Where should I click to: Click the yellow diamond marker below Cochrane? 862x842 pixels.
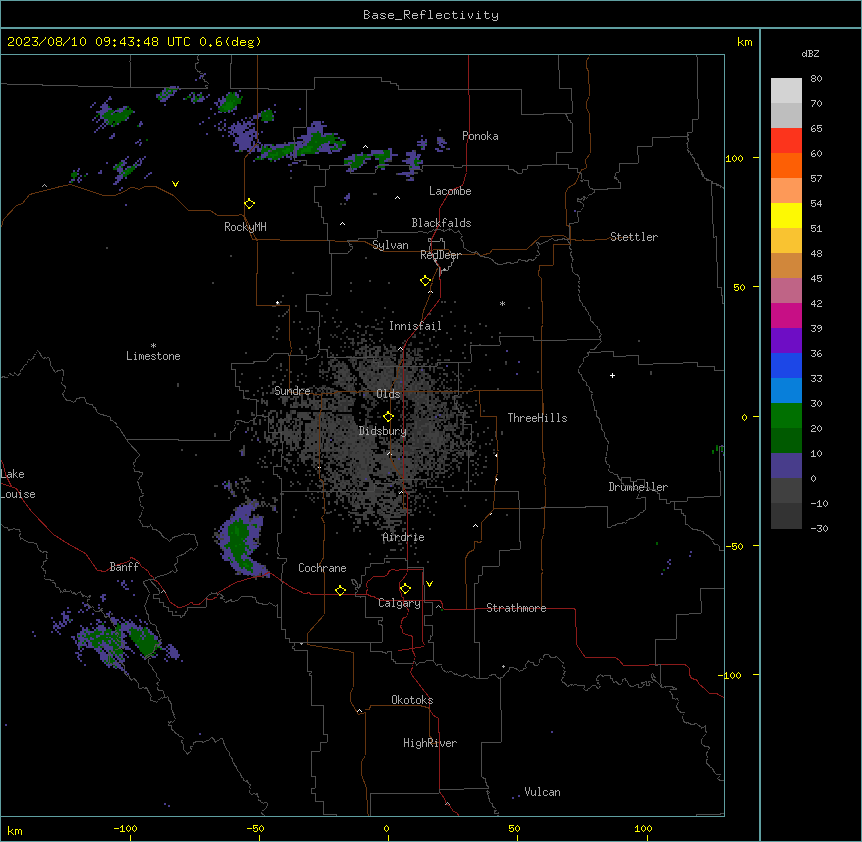pos(340,590)
